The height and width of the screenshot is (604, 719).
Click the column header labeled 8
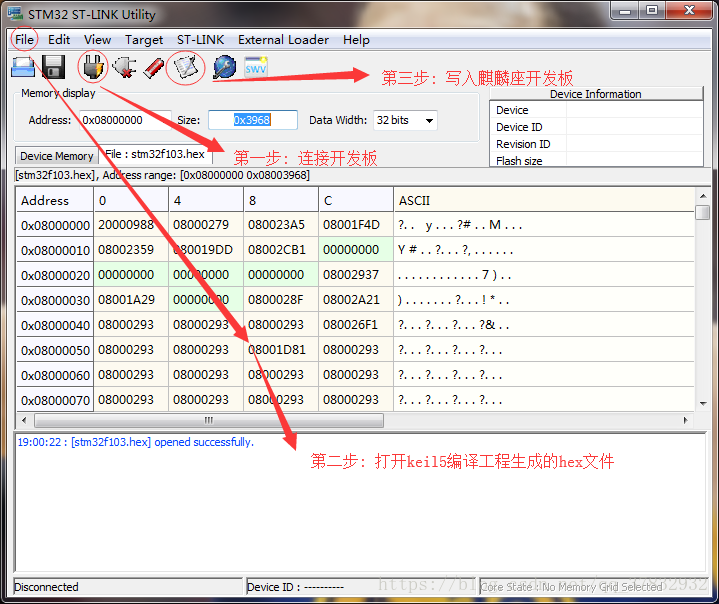pyautogui.click(x=281, y=200)
